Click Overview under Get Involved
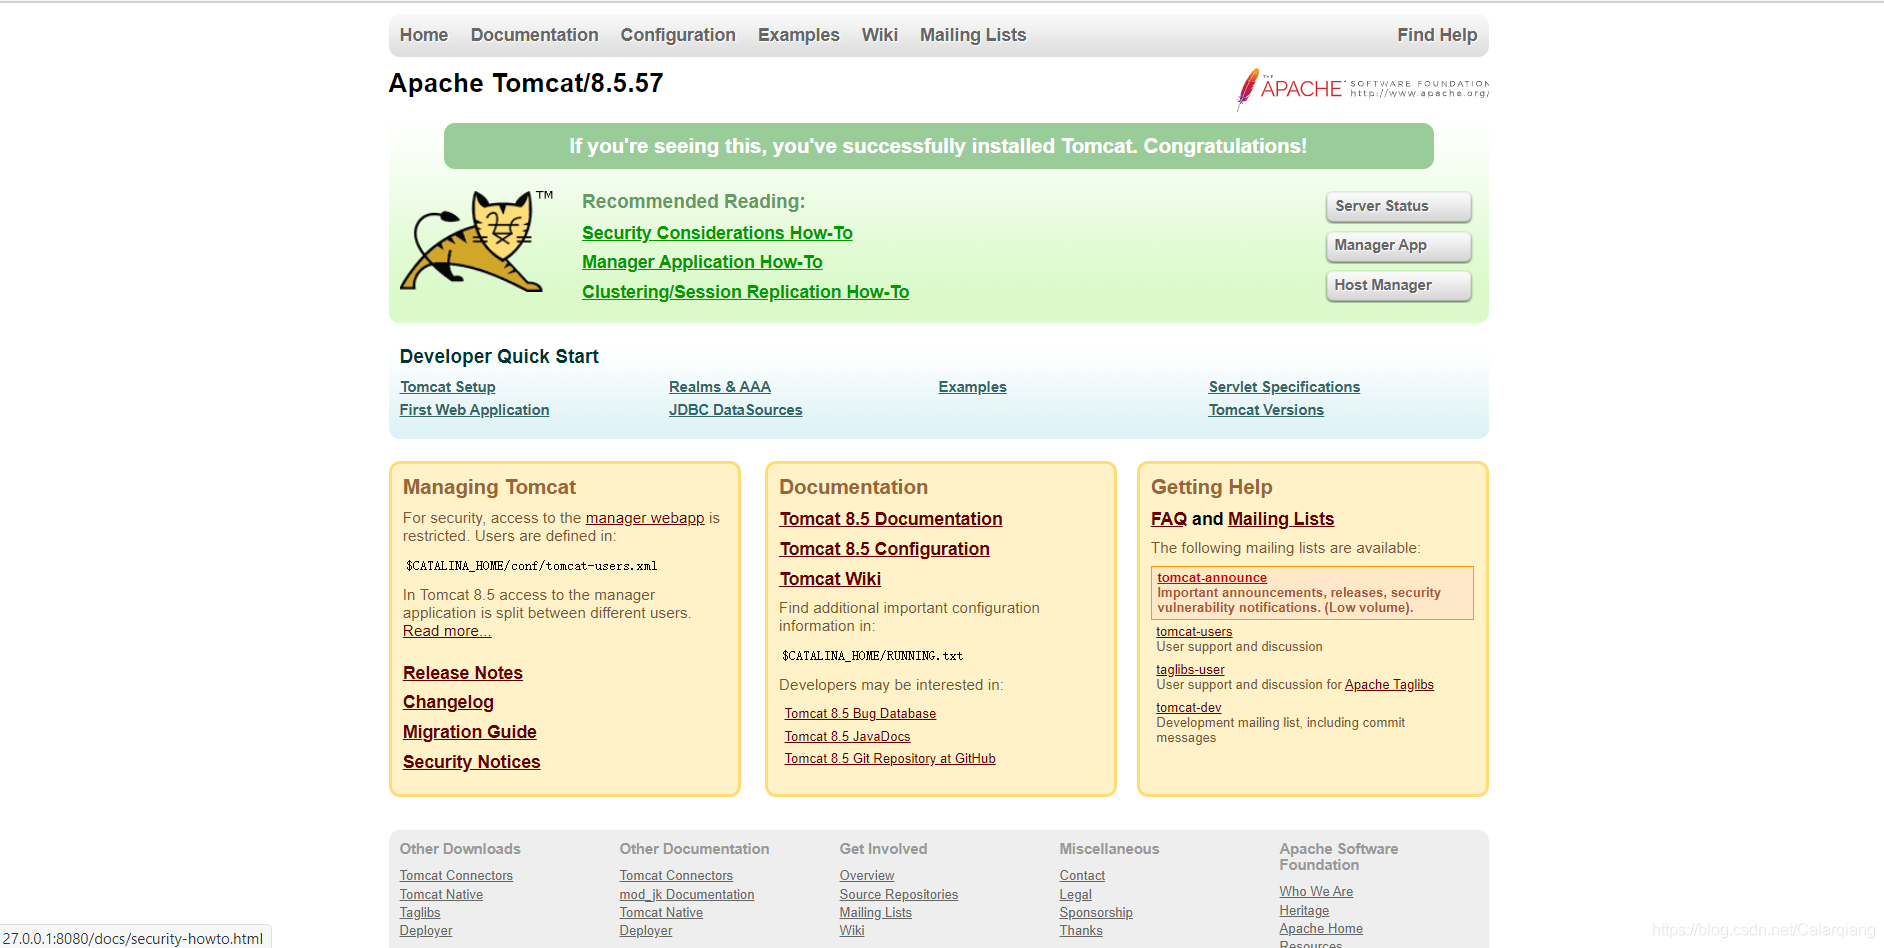The width and height of the screenshot is (1884, 948). coord(867,876)
